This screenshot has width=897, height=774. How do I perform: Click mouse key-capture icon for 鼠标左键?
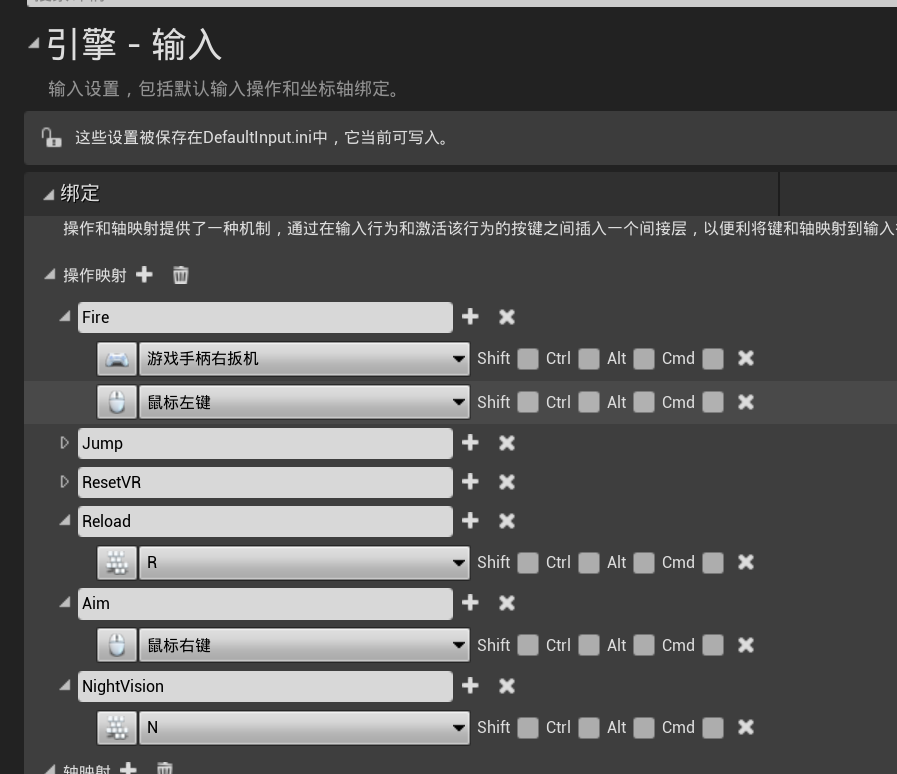click(117, 402)
